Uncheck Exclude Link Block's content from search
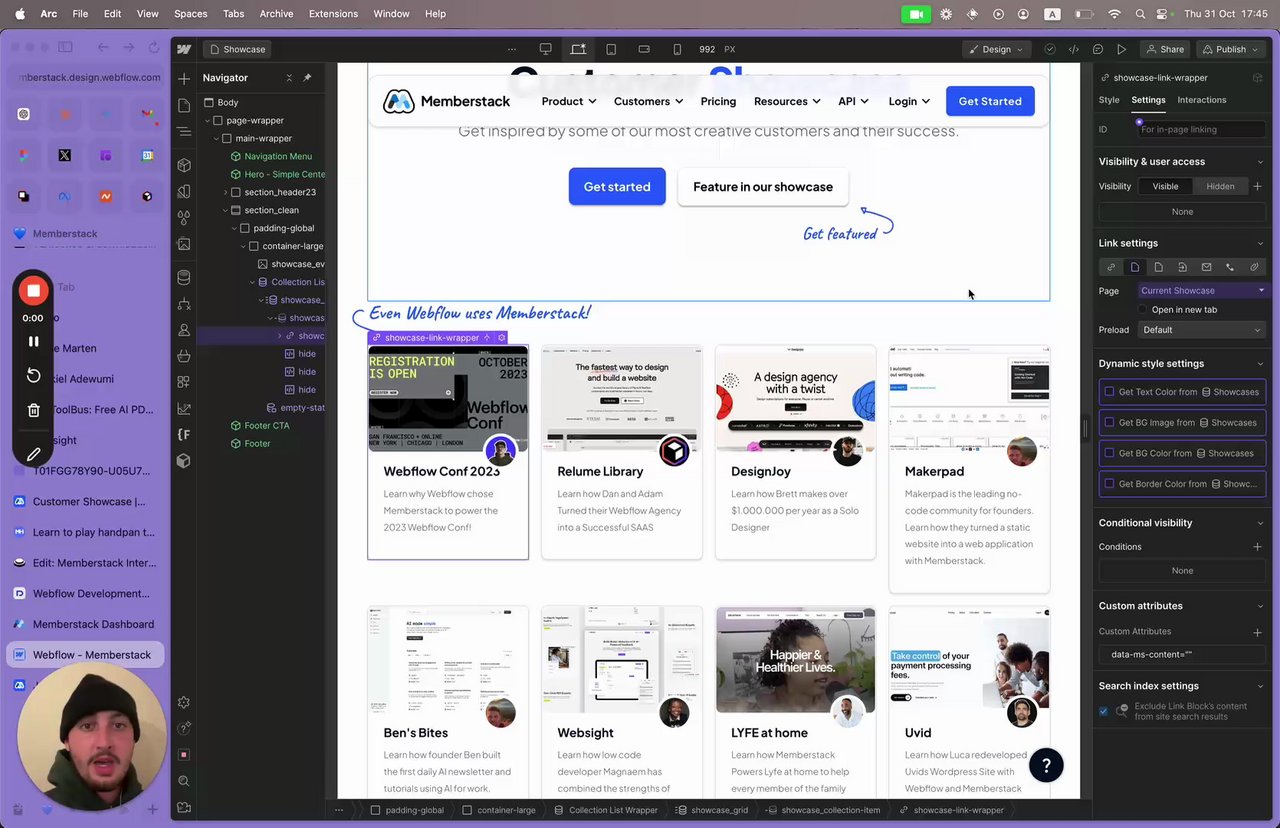This screenshot has height=828, width=1280. click(1104, 711)
